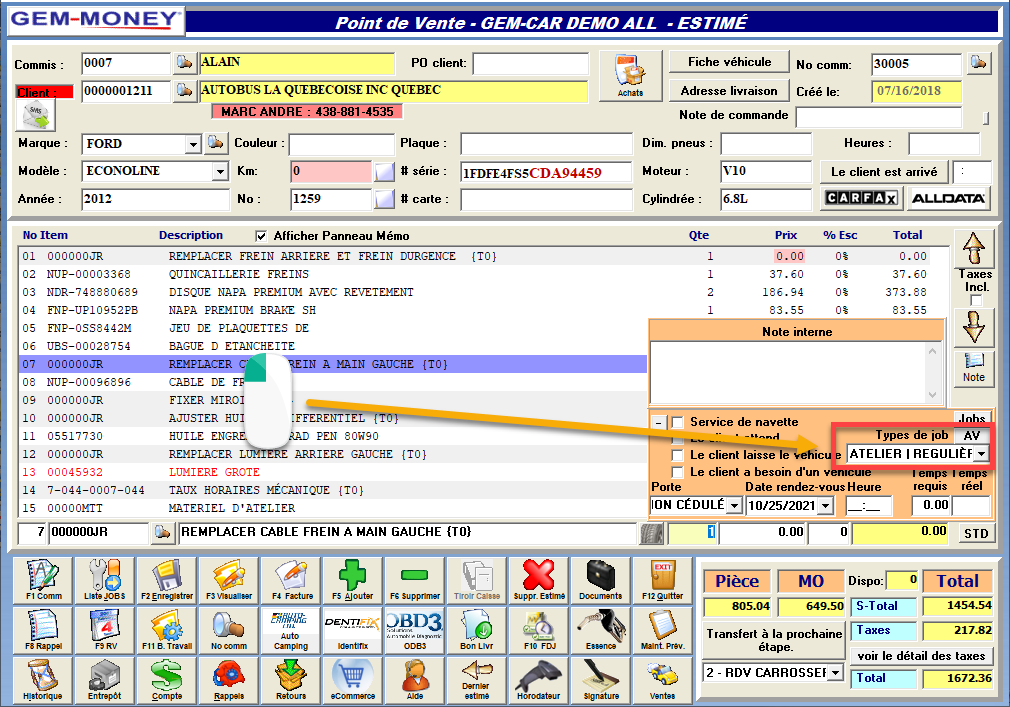
Task: Open the Achats purchases icon
Action: tap(630, 76)
